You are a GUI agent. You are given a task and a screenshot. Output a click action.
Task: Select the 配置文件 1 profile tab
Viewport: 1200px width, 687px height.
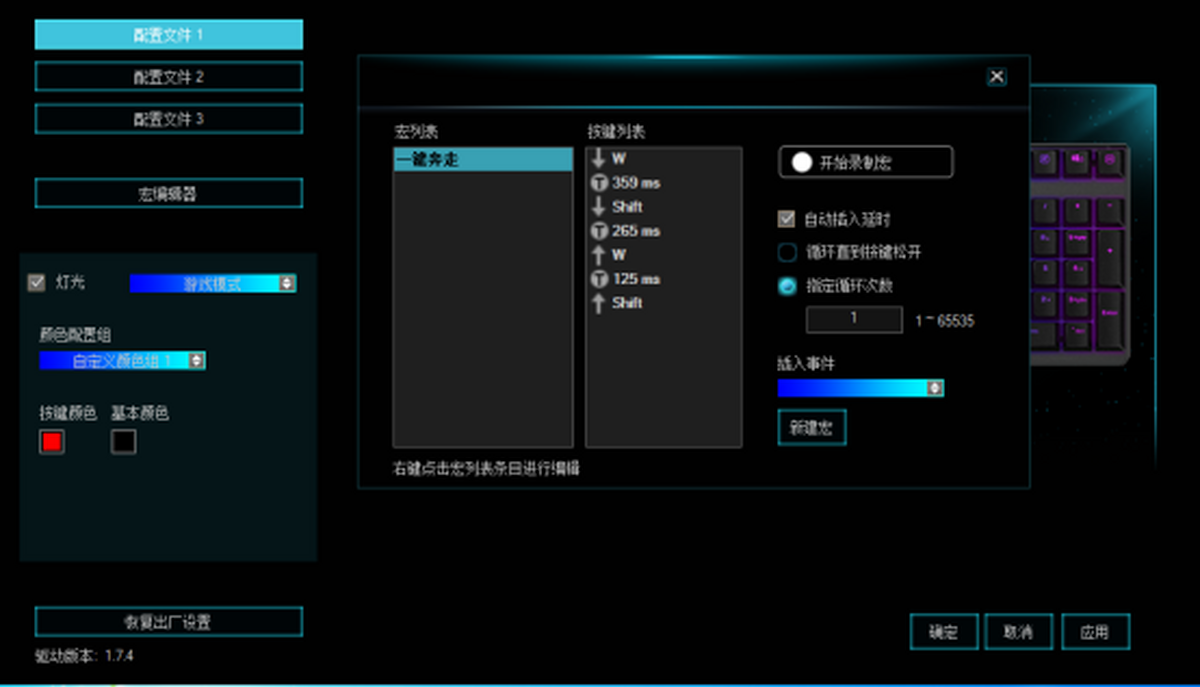click(x=168, y=34)
